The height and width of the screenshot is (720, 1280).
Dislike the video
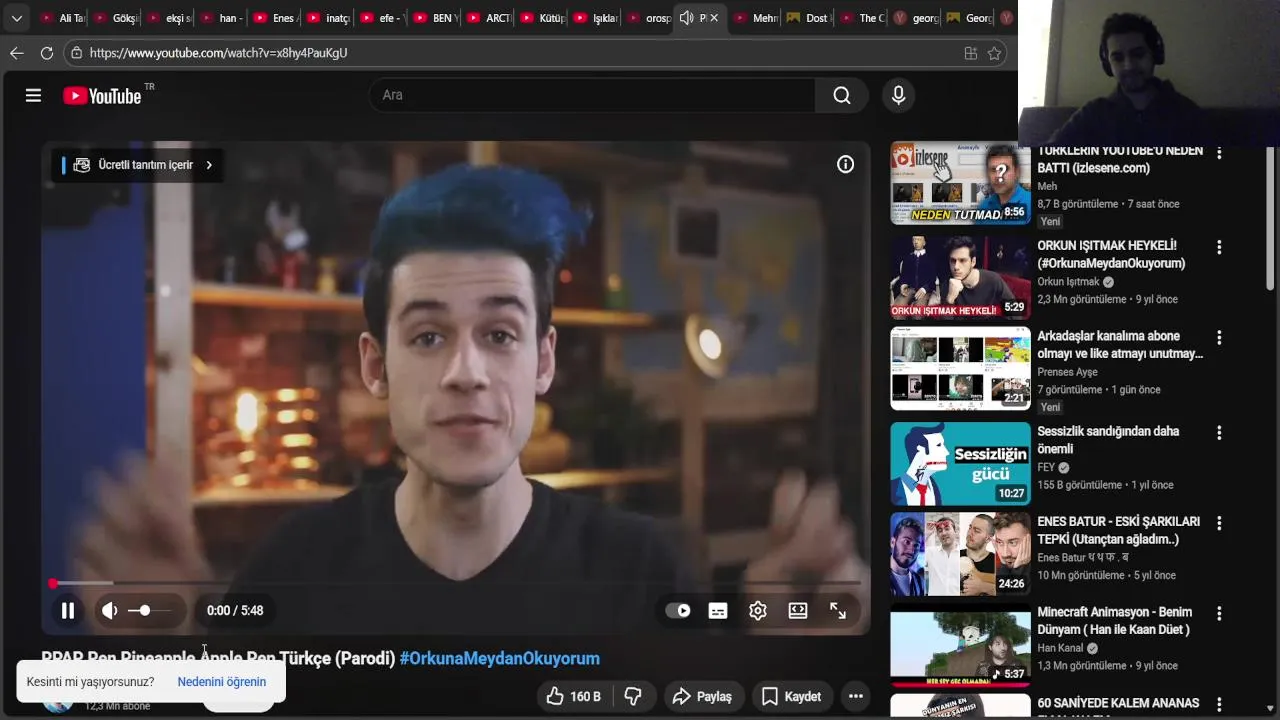[633, 696]
